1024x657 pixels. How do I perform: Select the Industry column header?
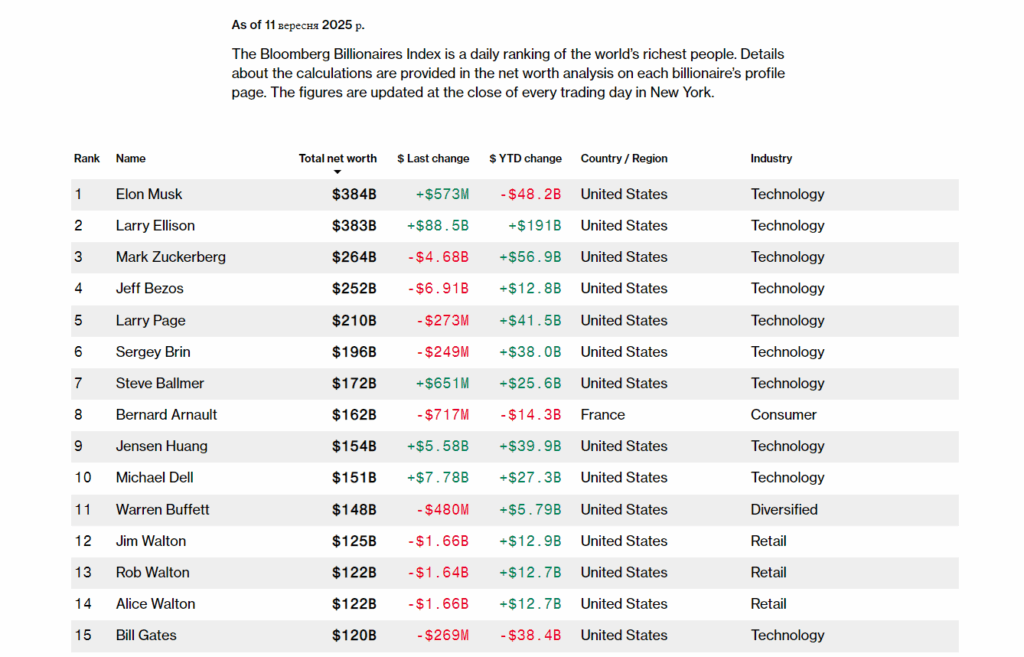(771, 158)
